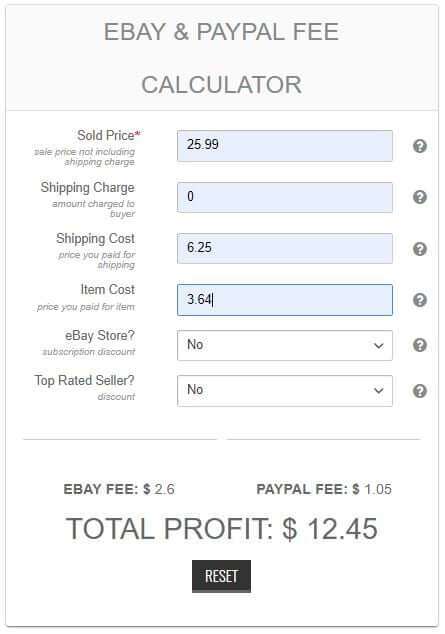Click the calculator title heading

pos(221,58)
